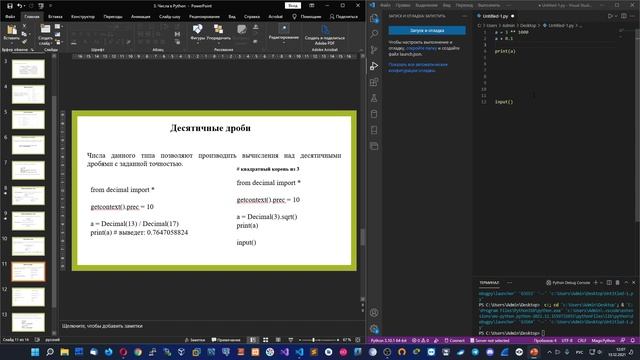The image size is (640, 360).
Task: Open the Переходы ribbon tab
Action: click(113, 17)
